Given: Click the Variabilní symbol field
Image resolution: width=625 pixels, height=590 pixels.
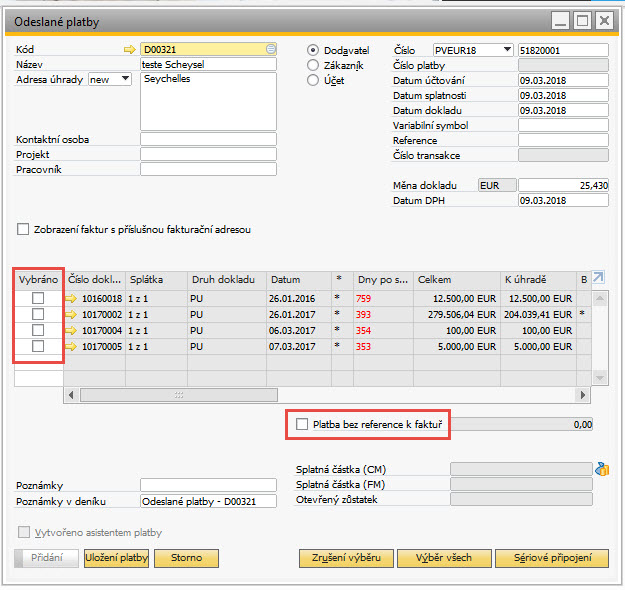Looking at the screenshot, I should [x=563, y=125].
